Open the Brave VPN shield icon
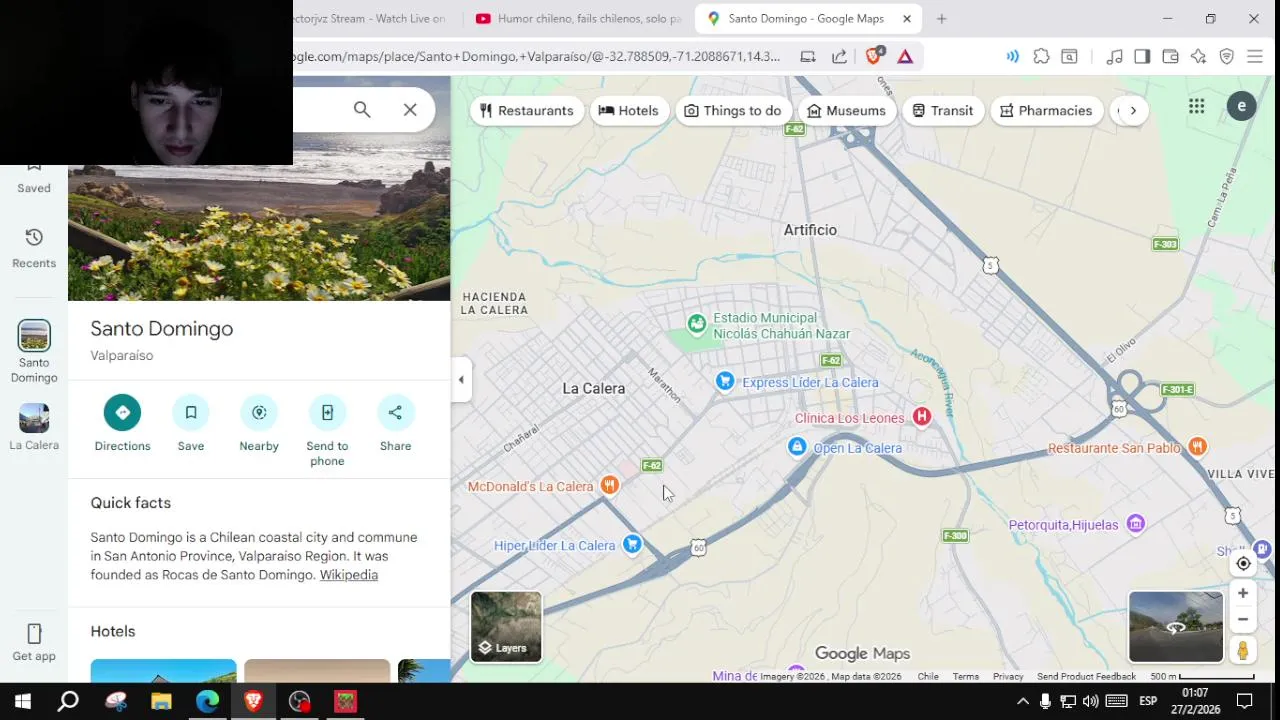 pos(1226,57)
